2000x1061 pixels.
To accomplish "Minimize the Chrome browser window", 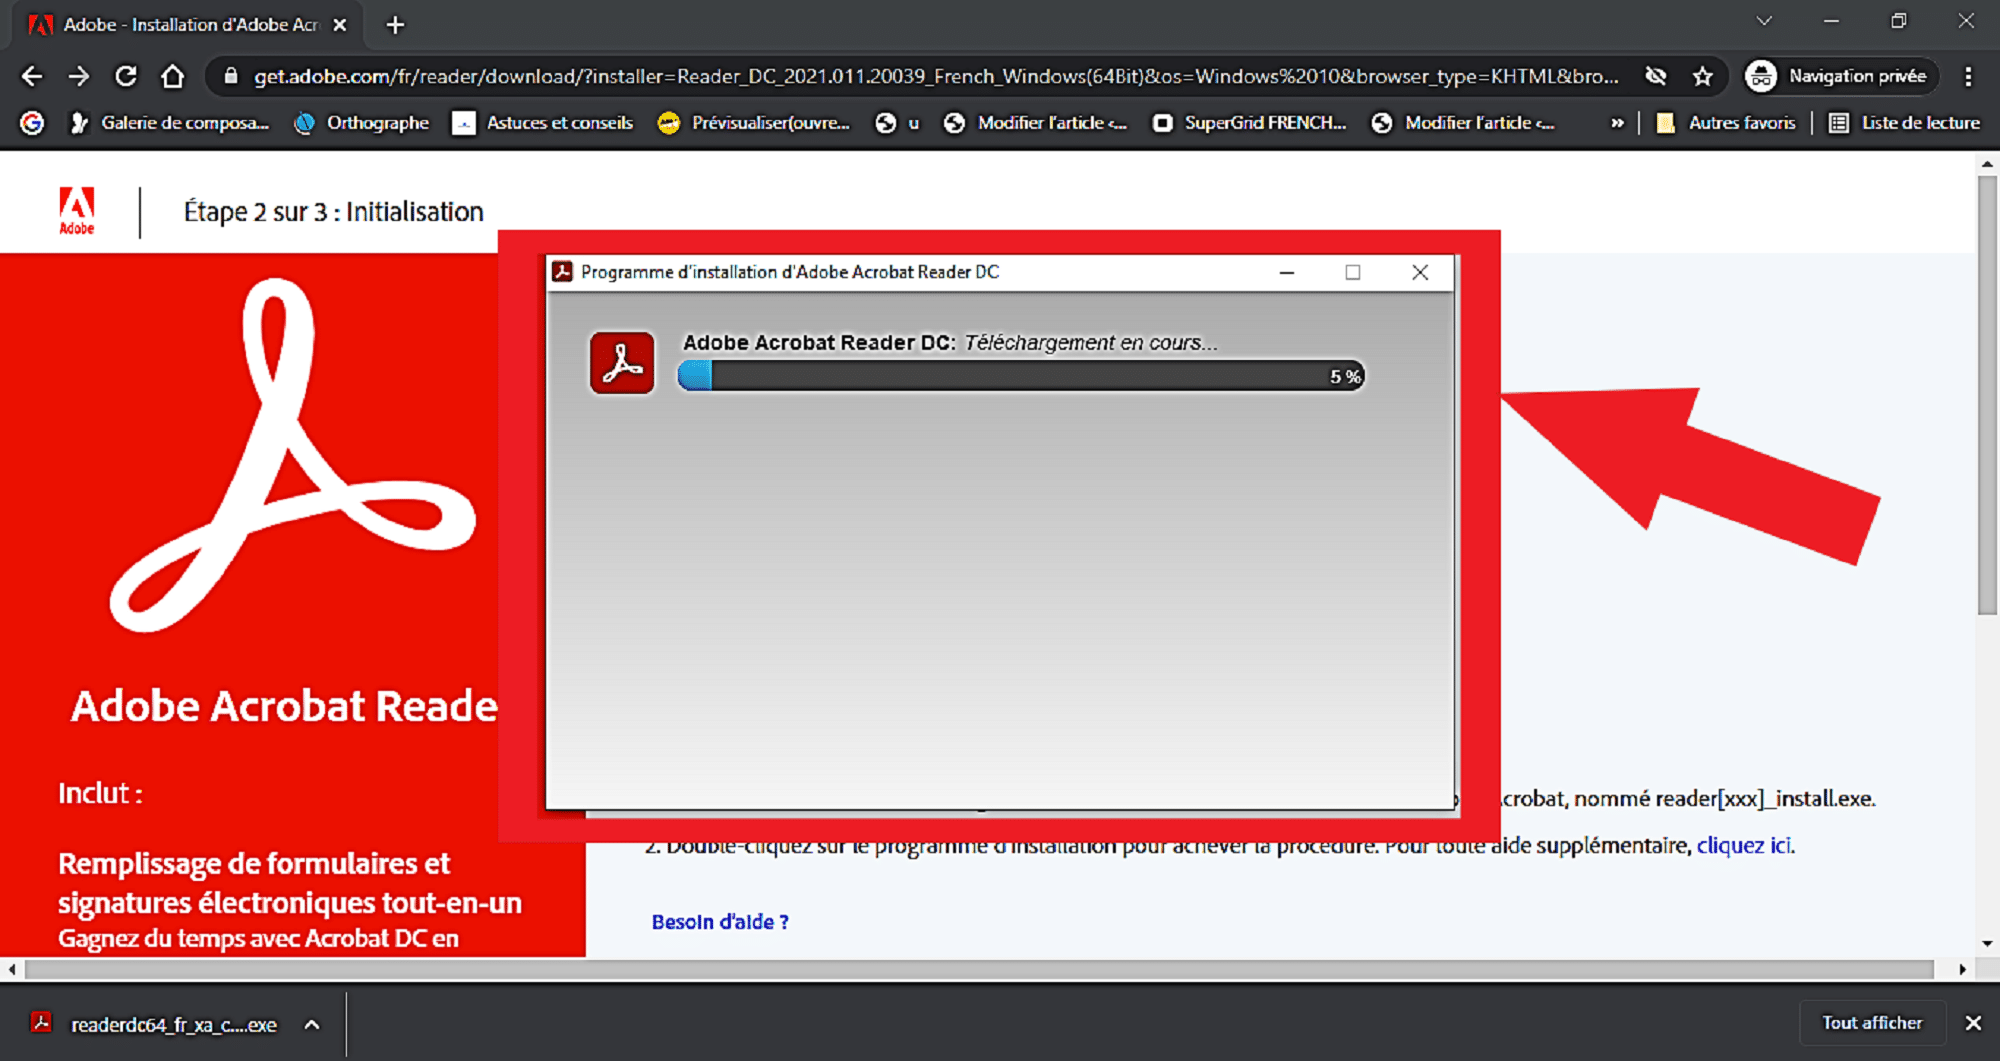I will click(x=1831, y=21).
